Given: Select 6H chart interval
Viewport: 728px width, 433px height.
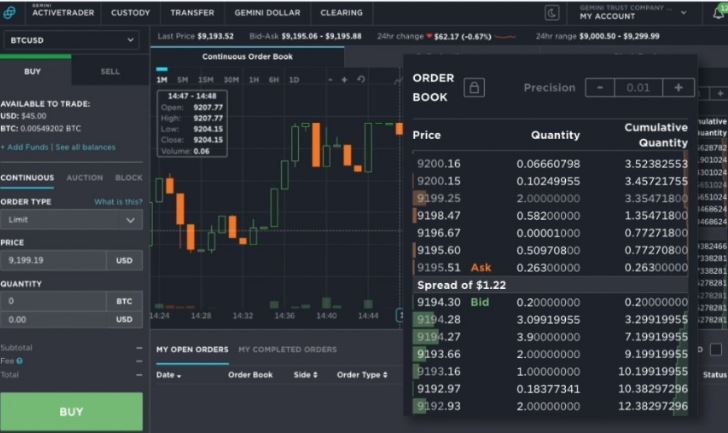Looking at the screenshot, I should (x=274, y=80).
